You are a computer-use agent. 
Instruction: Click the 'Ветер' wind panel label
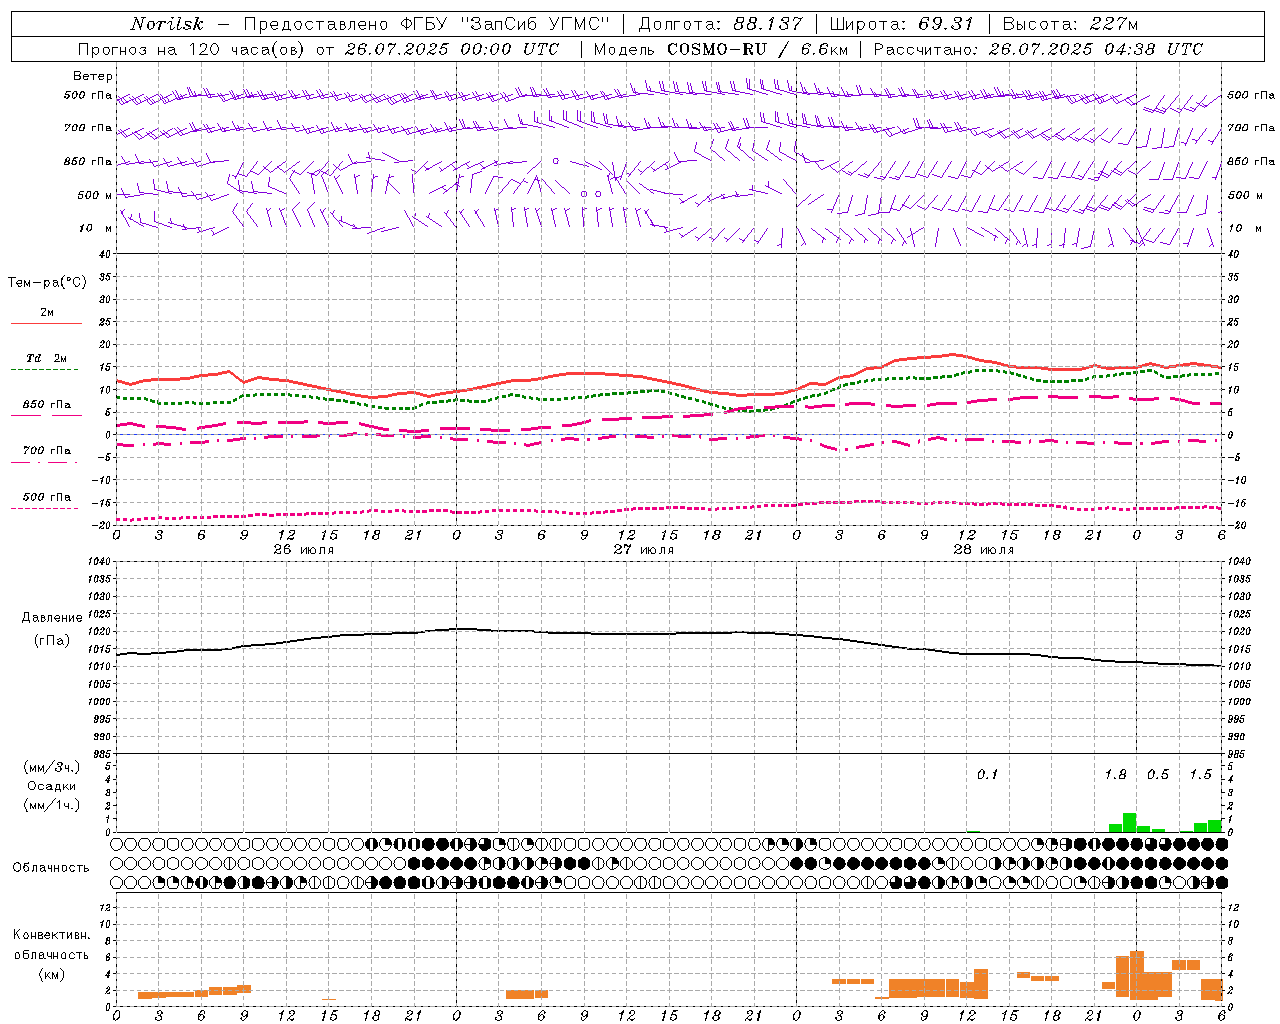click(93, 76)
